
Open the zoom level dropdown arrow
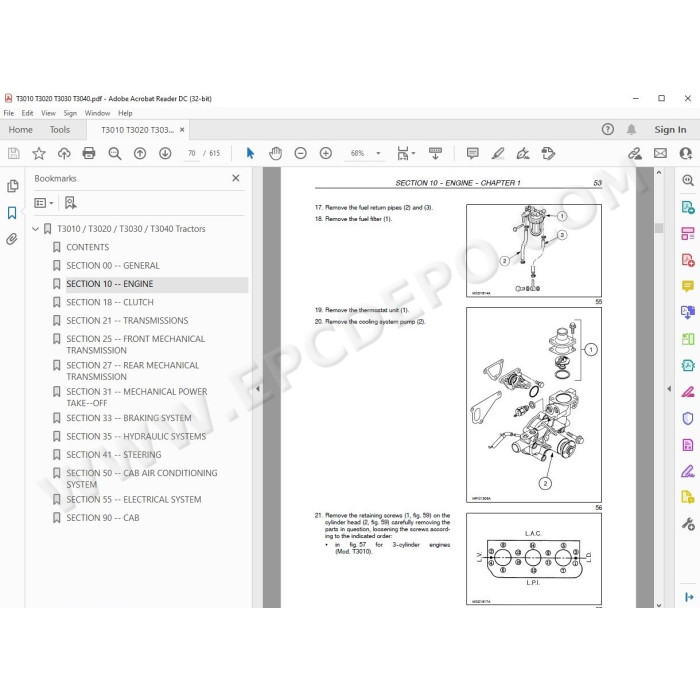pos(379,154)
